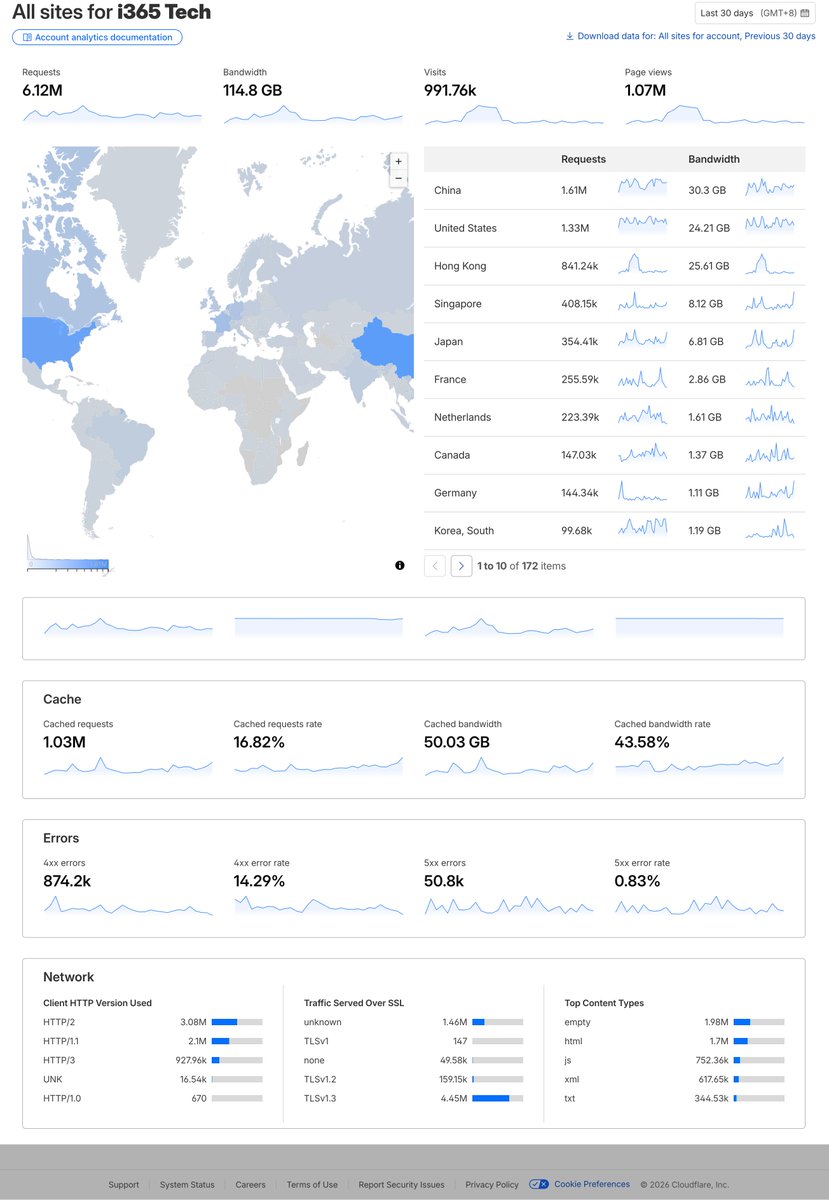829x1200 pixels.
Task: Click the HTTP/2 usage bar
Action: (237, 1022)
